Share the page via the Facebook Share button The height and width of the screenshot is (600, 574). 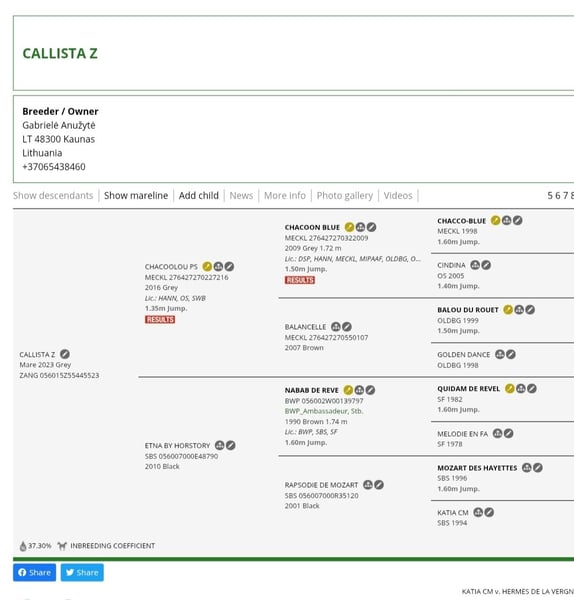point(34,572)
